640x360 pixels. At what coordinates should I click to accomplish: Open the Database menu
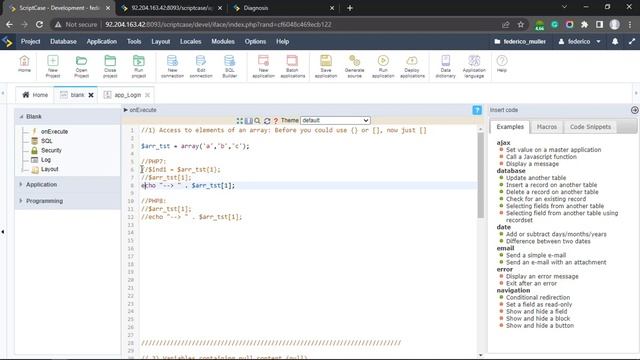63,41
